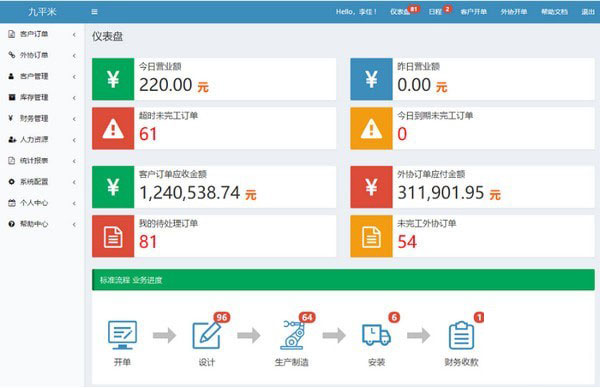Click the blue yen icon for 昨日营业额
This screenshot has height=388, width=600.
[x=372, y=79]
